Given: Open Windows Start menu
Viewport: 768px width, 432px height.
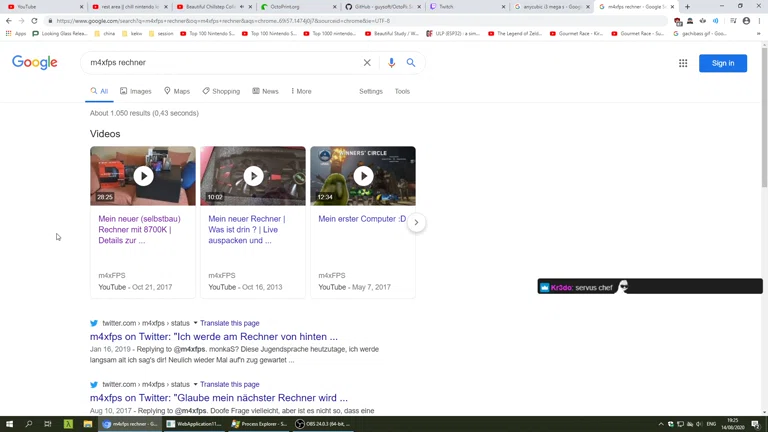Looking at the screenshot, I should (9, 424).
